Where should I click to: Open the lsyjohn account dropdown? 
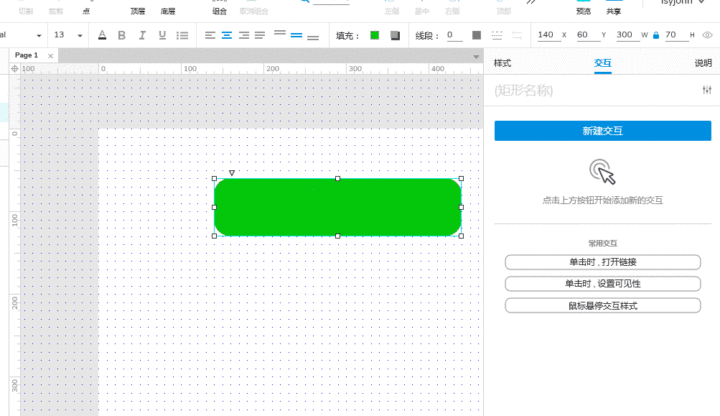pos(682,3)
